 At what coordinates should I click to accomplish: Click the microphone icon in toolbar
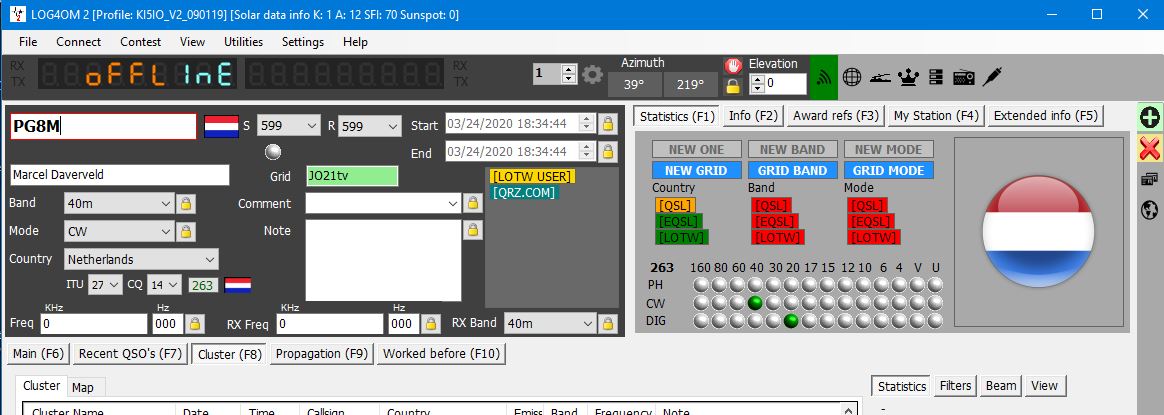993,76
